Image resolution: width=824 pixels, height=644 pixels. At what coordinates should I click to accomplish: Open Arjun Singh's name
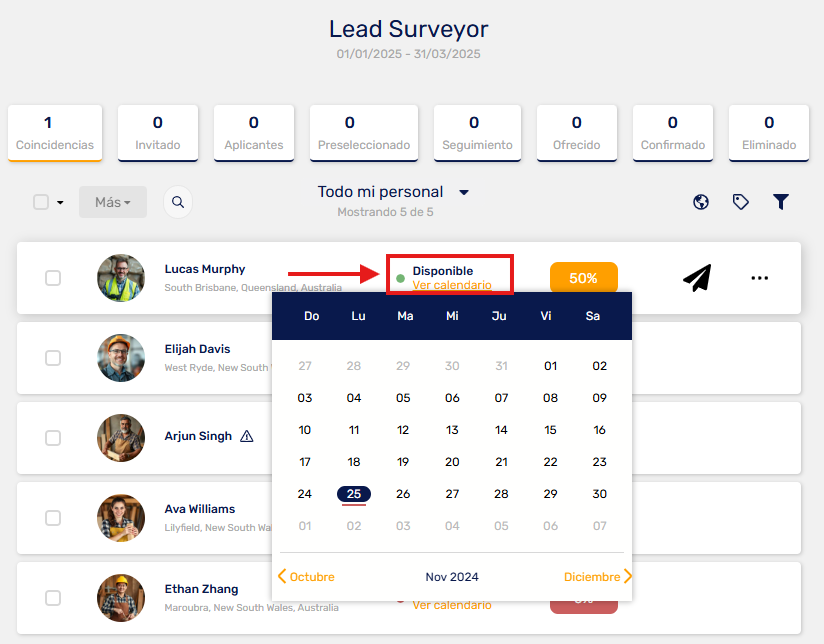(x=198, y=436)
